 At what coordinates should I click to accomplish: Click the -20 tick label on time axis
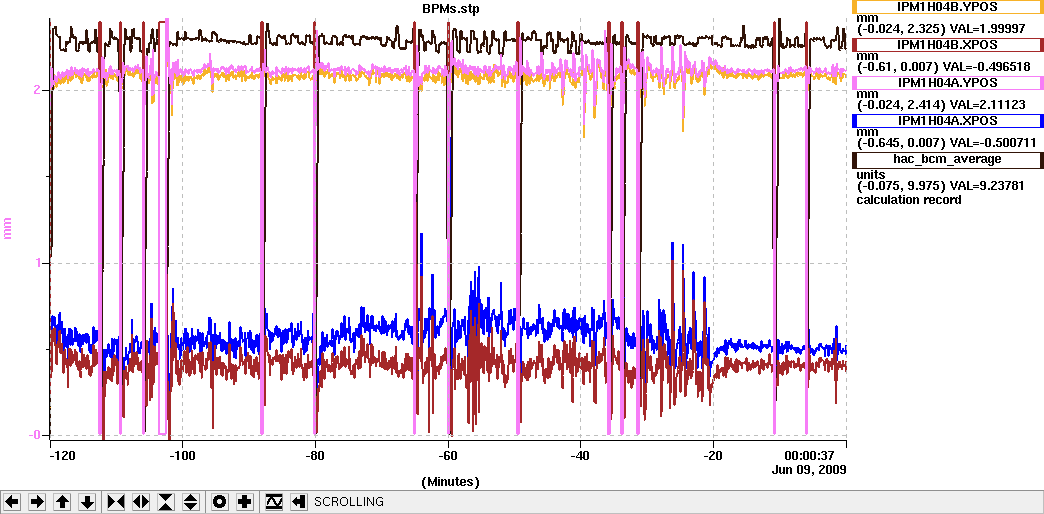(x=713, y=456)
